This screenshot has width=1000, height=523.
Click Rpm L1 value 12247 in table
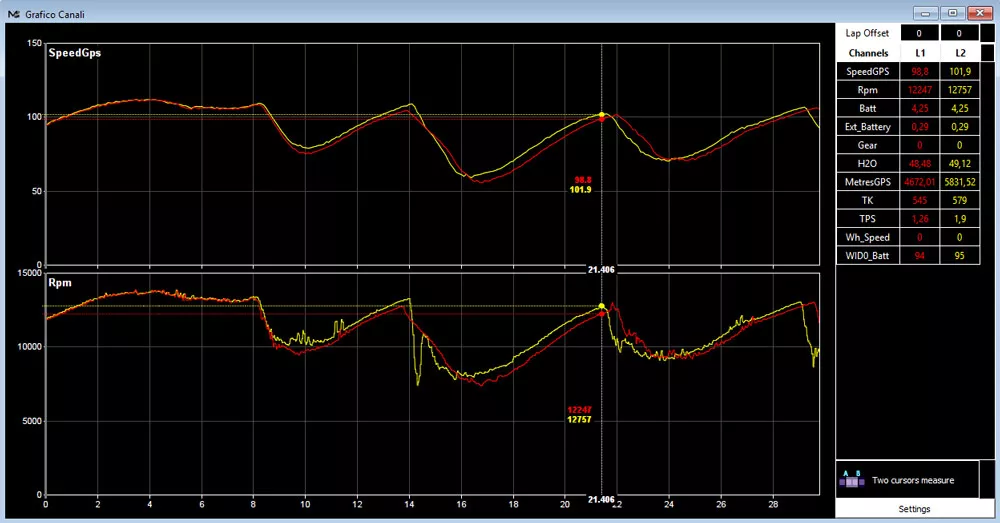(920, 90)
